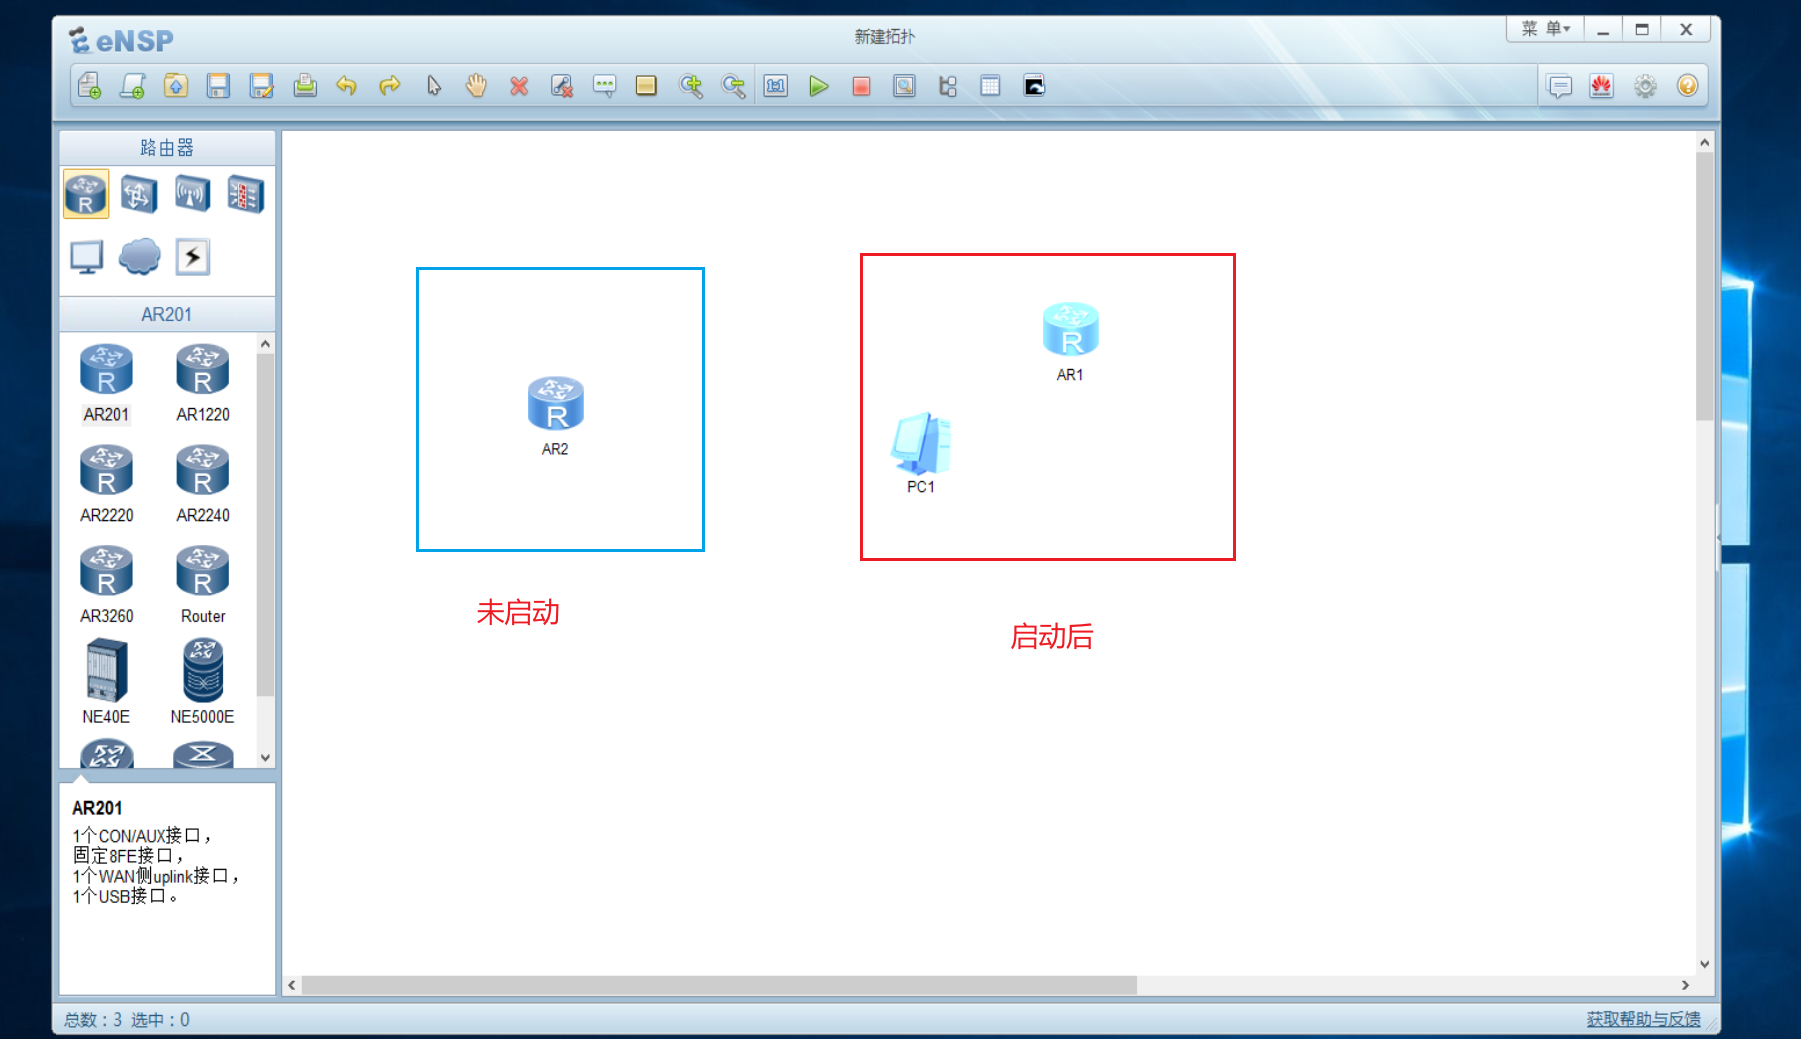Viewport: 1801px width, 1039px height.
Task: Select the firewall device category
Action: [245, 194]
